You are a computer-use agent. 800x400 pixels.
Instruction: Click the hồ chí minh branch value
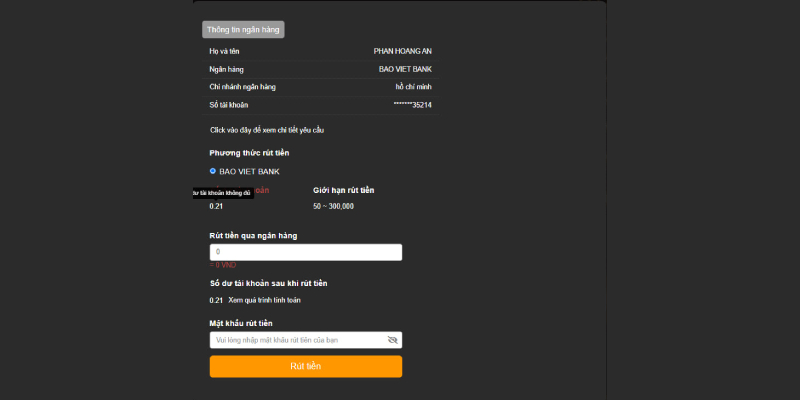(x=413, y=87)
